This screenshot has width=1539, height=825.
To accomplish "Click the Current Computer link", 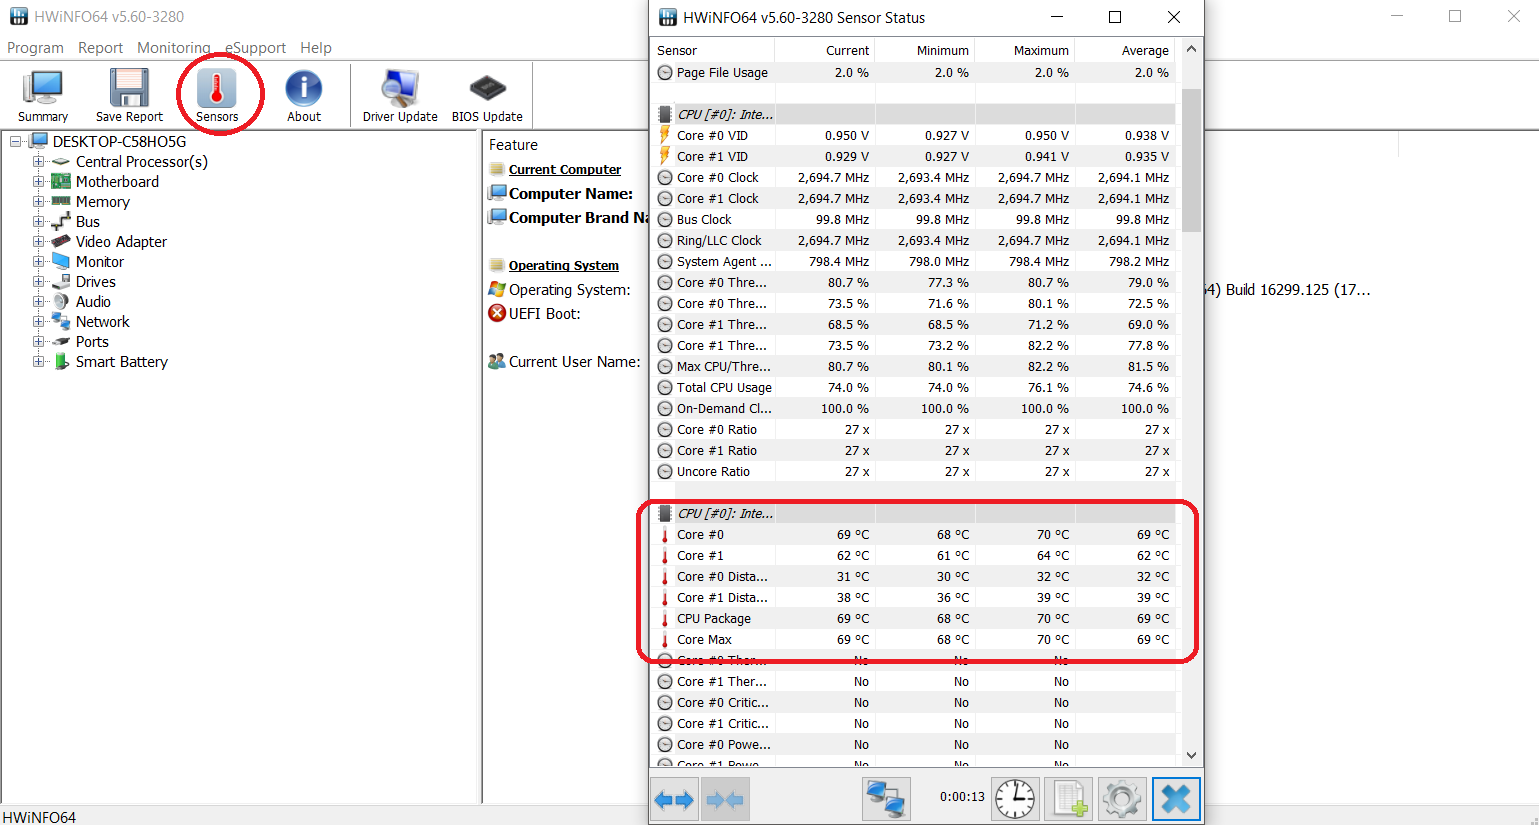I will point(564,170).
